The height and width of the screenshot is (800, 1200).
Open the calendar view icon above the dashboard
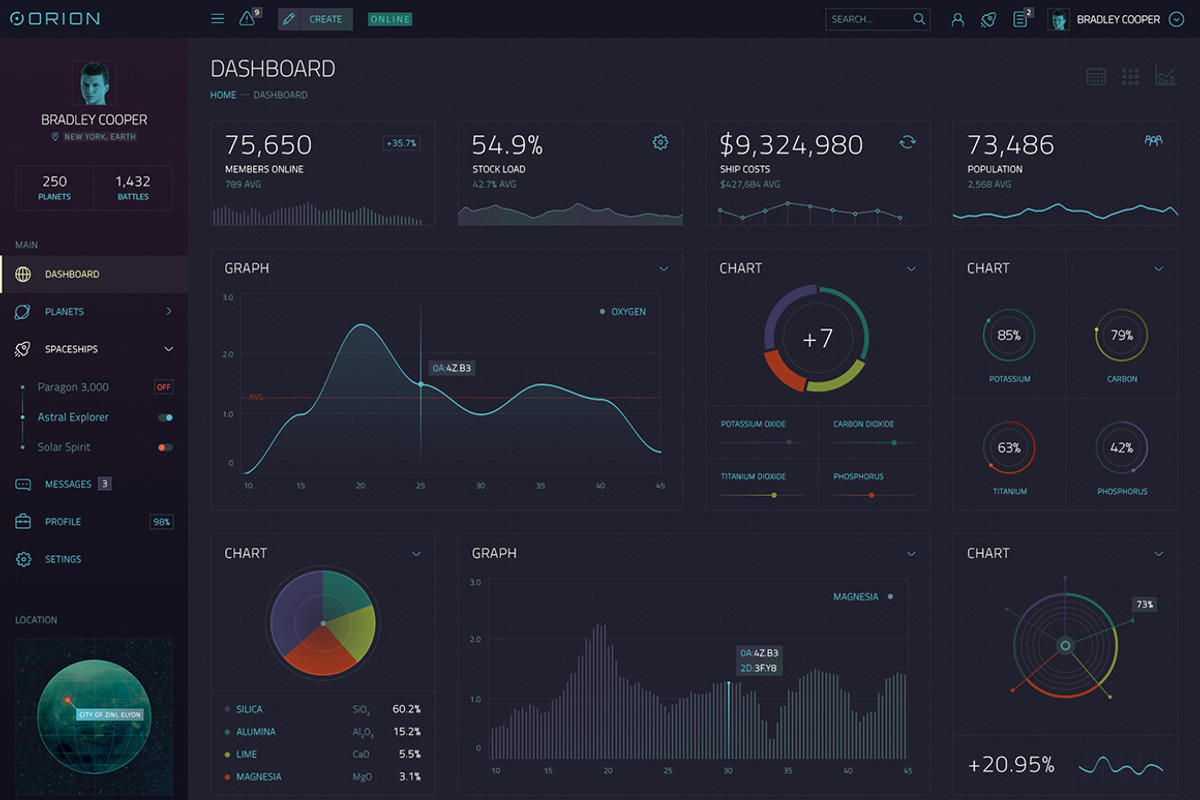coord(1095,76)
